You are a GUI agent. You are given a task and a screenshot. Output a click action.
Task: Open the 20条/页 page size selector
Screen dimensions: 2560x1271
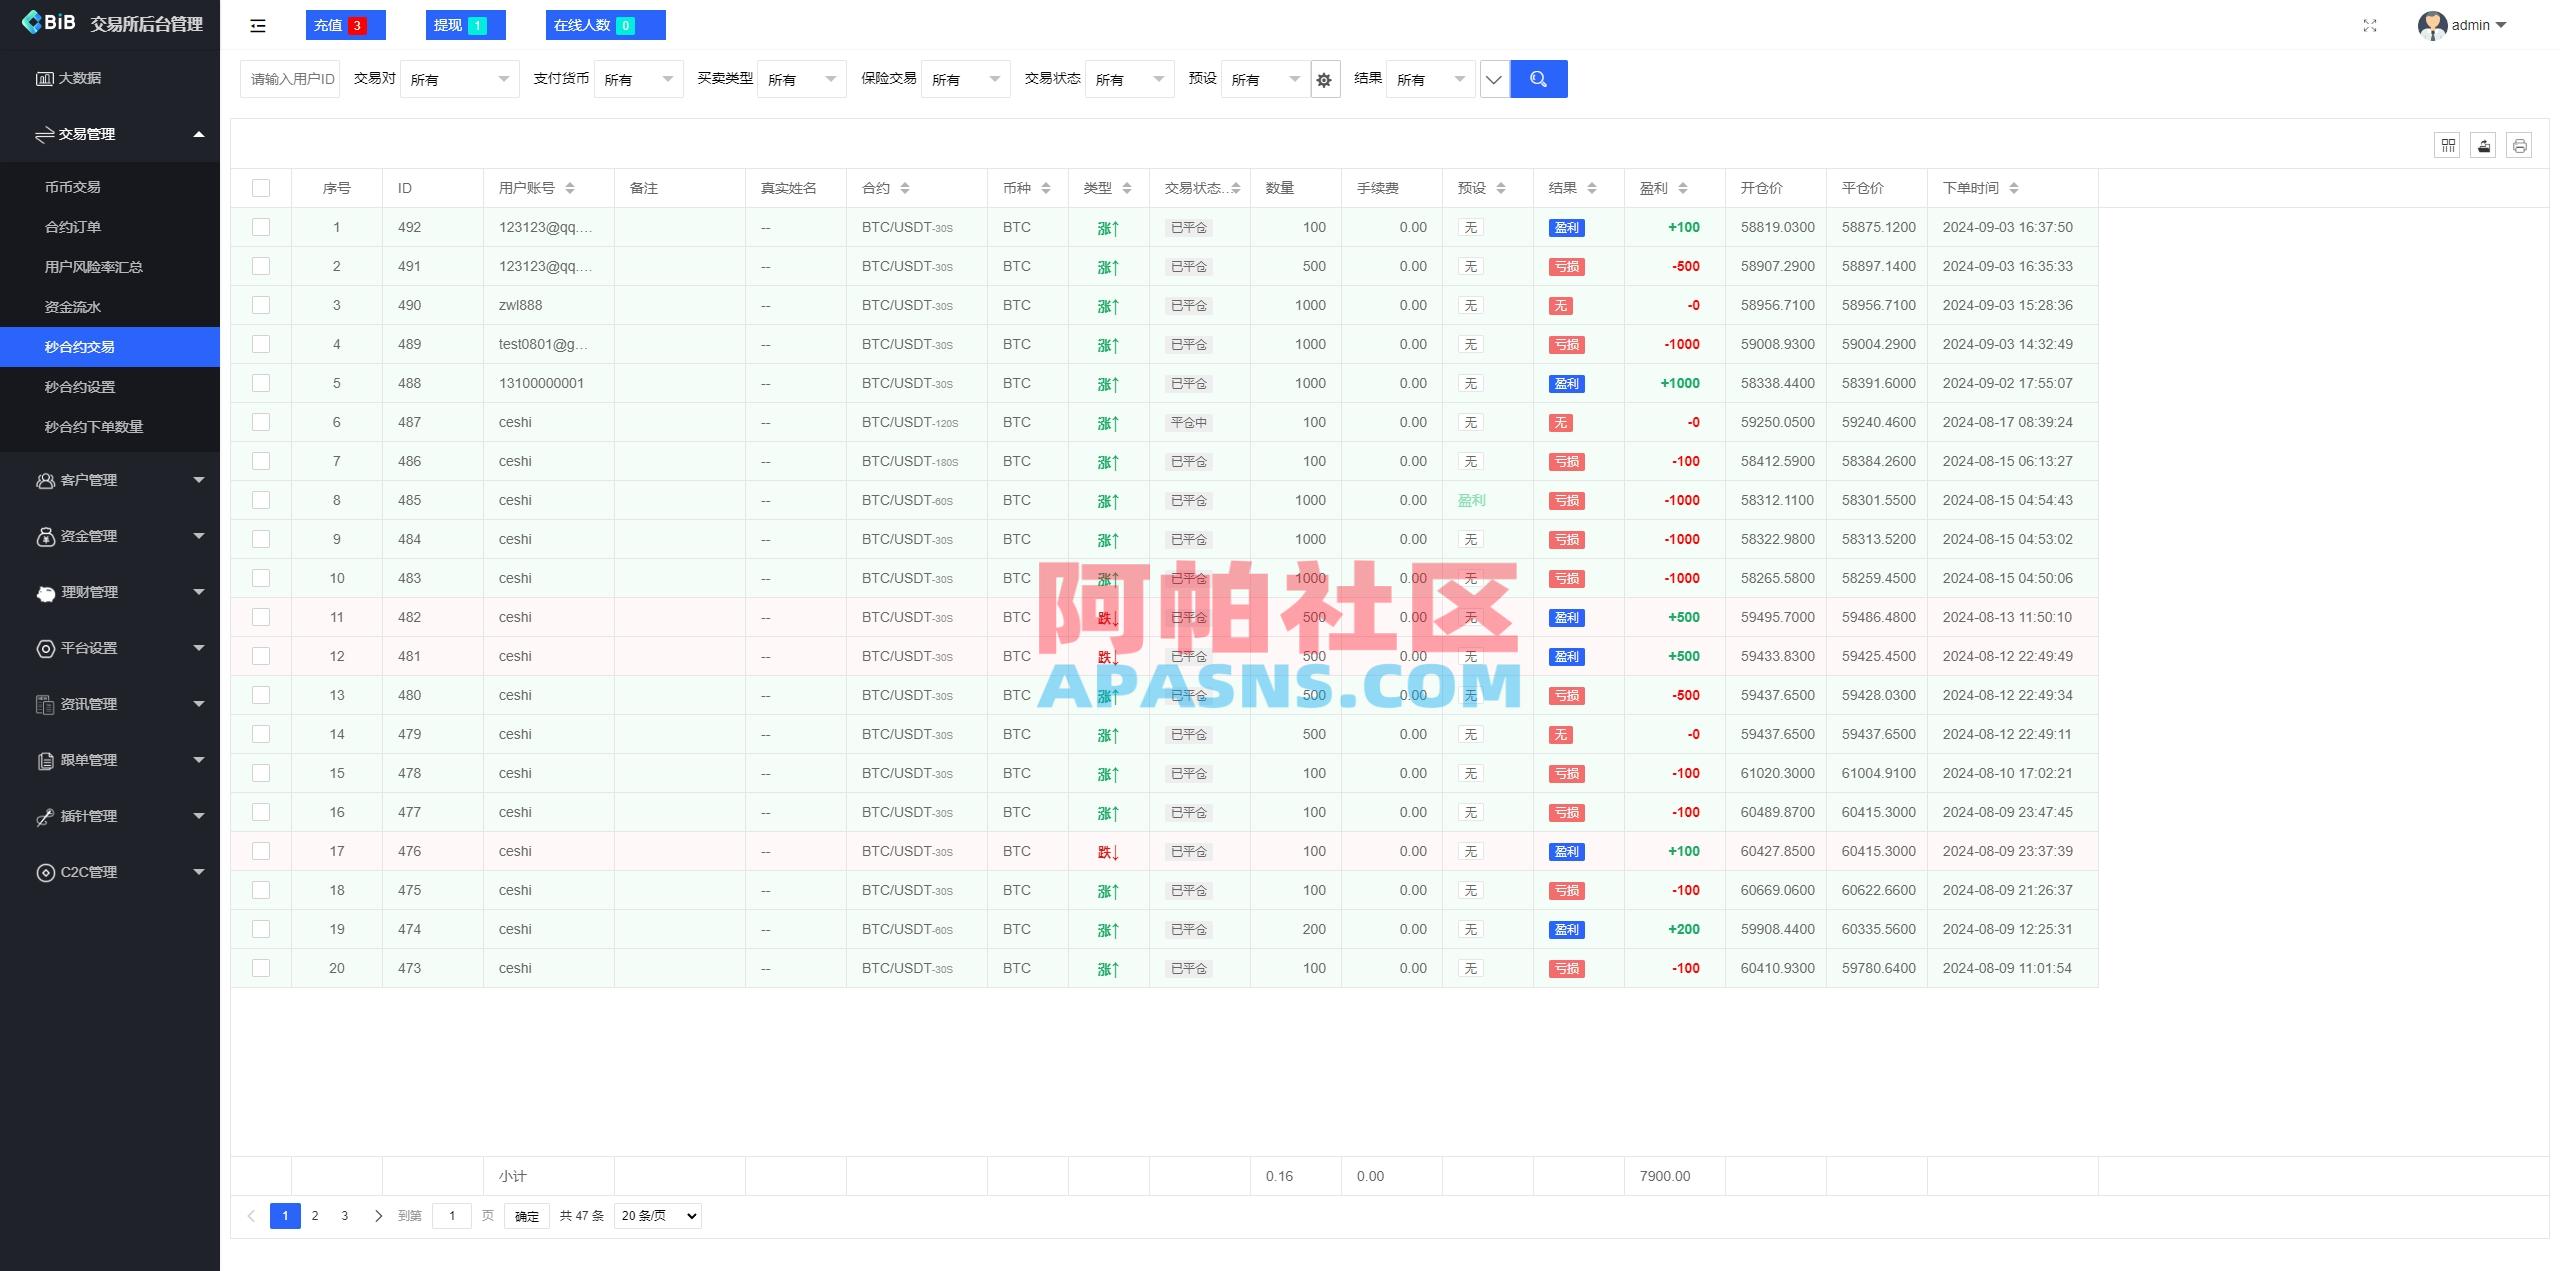coord(655,1215)
